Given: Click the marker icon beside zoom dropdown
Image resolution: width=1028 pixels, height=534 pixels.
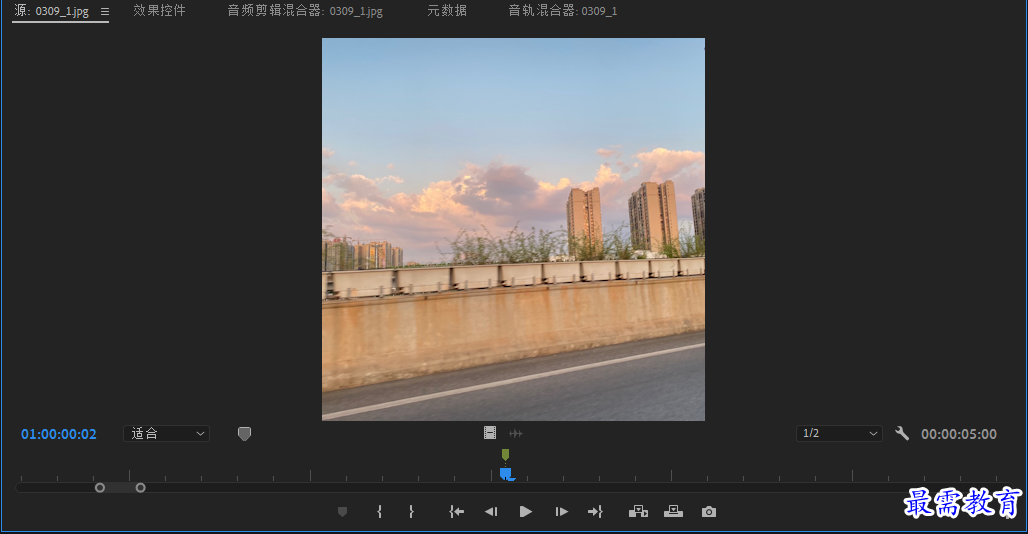Looking at the screenshot, I should click(x=245, y=434).
